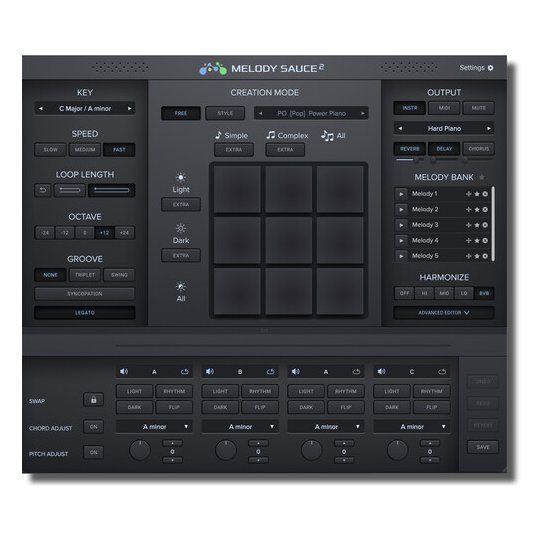Set speed to Slow
The image size is (540, 540).
pos(51,150)
